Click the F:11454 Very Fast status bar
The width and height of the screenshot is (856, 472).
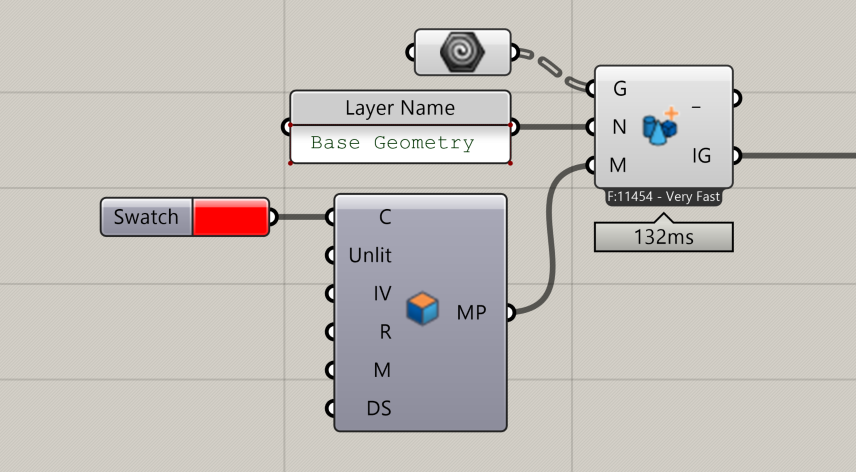(x=663, y=198)
